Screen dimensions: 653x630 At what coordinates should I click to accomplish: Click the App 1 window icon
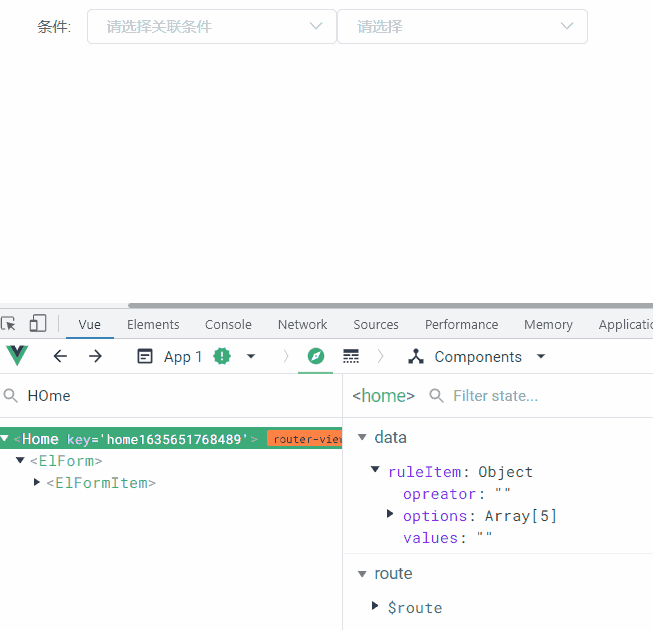(145, 356)
